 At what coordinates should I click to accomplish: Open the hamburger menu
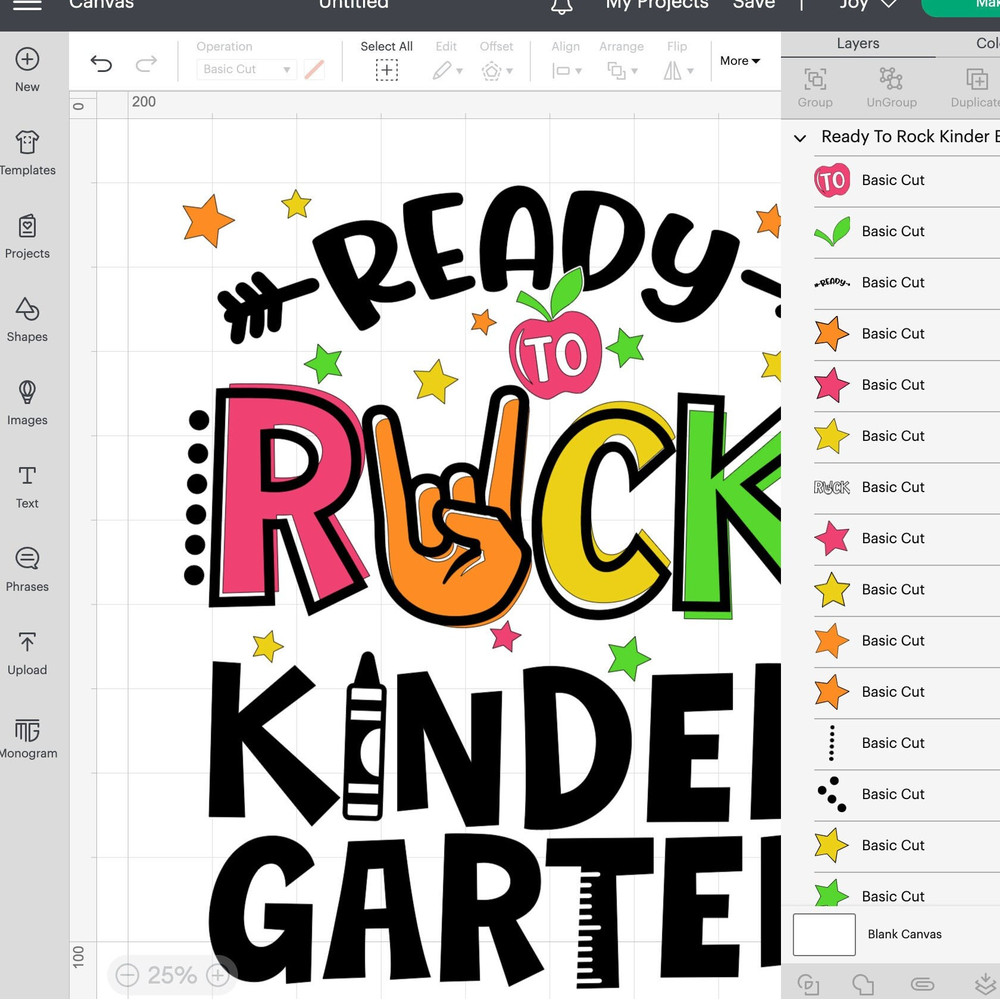pos(28,6)
